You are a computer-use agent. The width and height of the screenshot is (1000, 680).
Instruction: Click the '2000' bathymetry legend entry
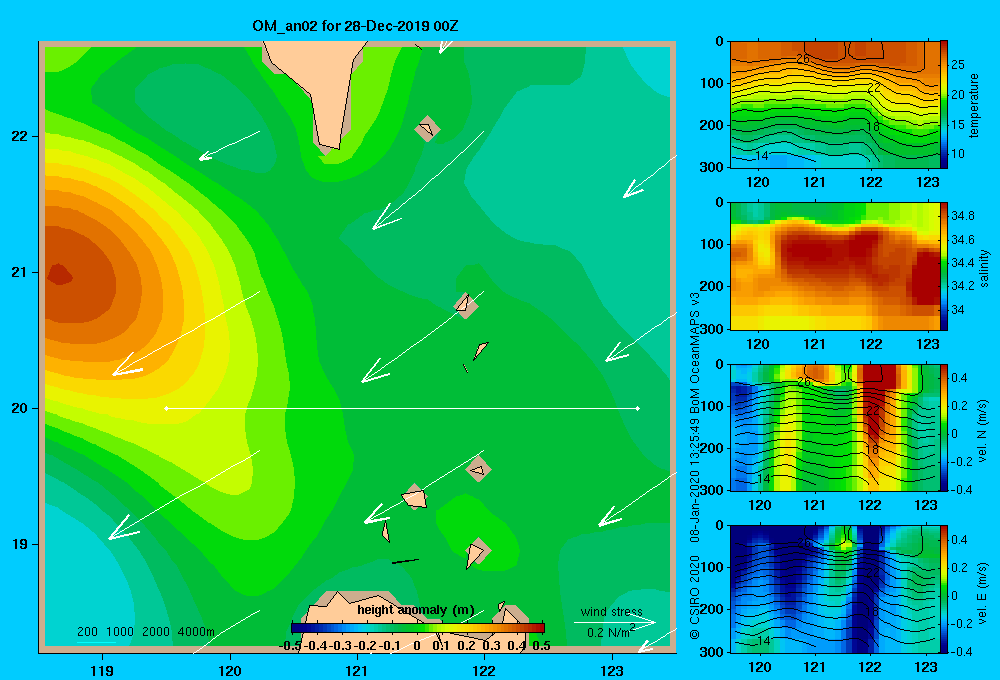(156, 632)
